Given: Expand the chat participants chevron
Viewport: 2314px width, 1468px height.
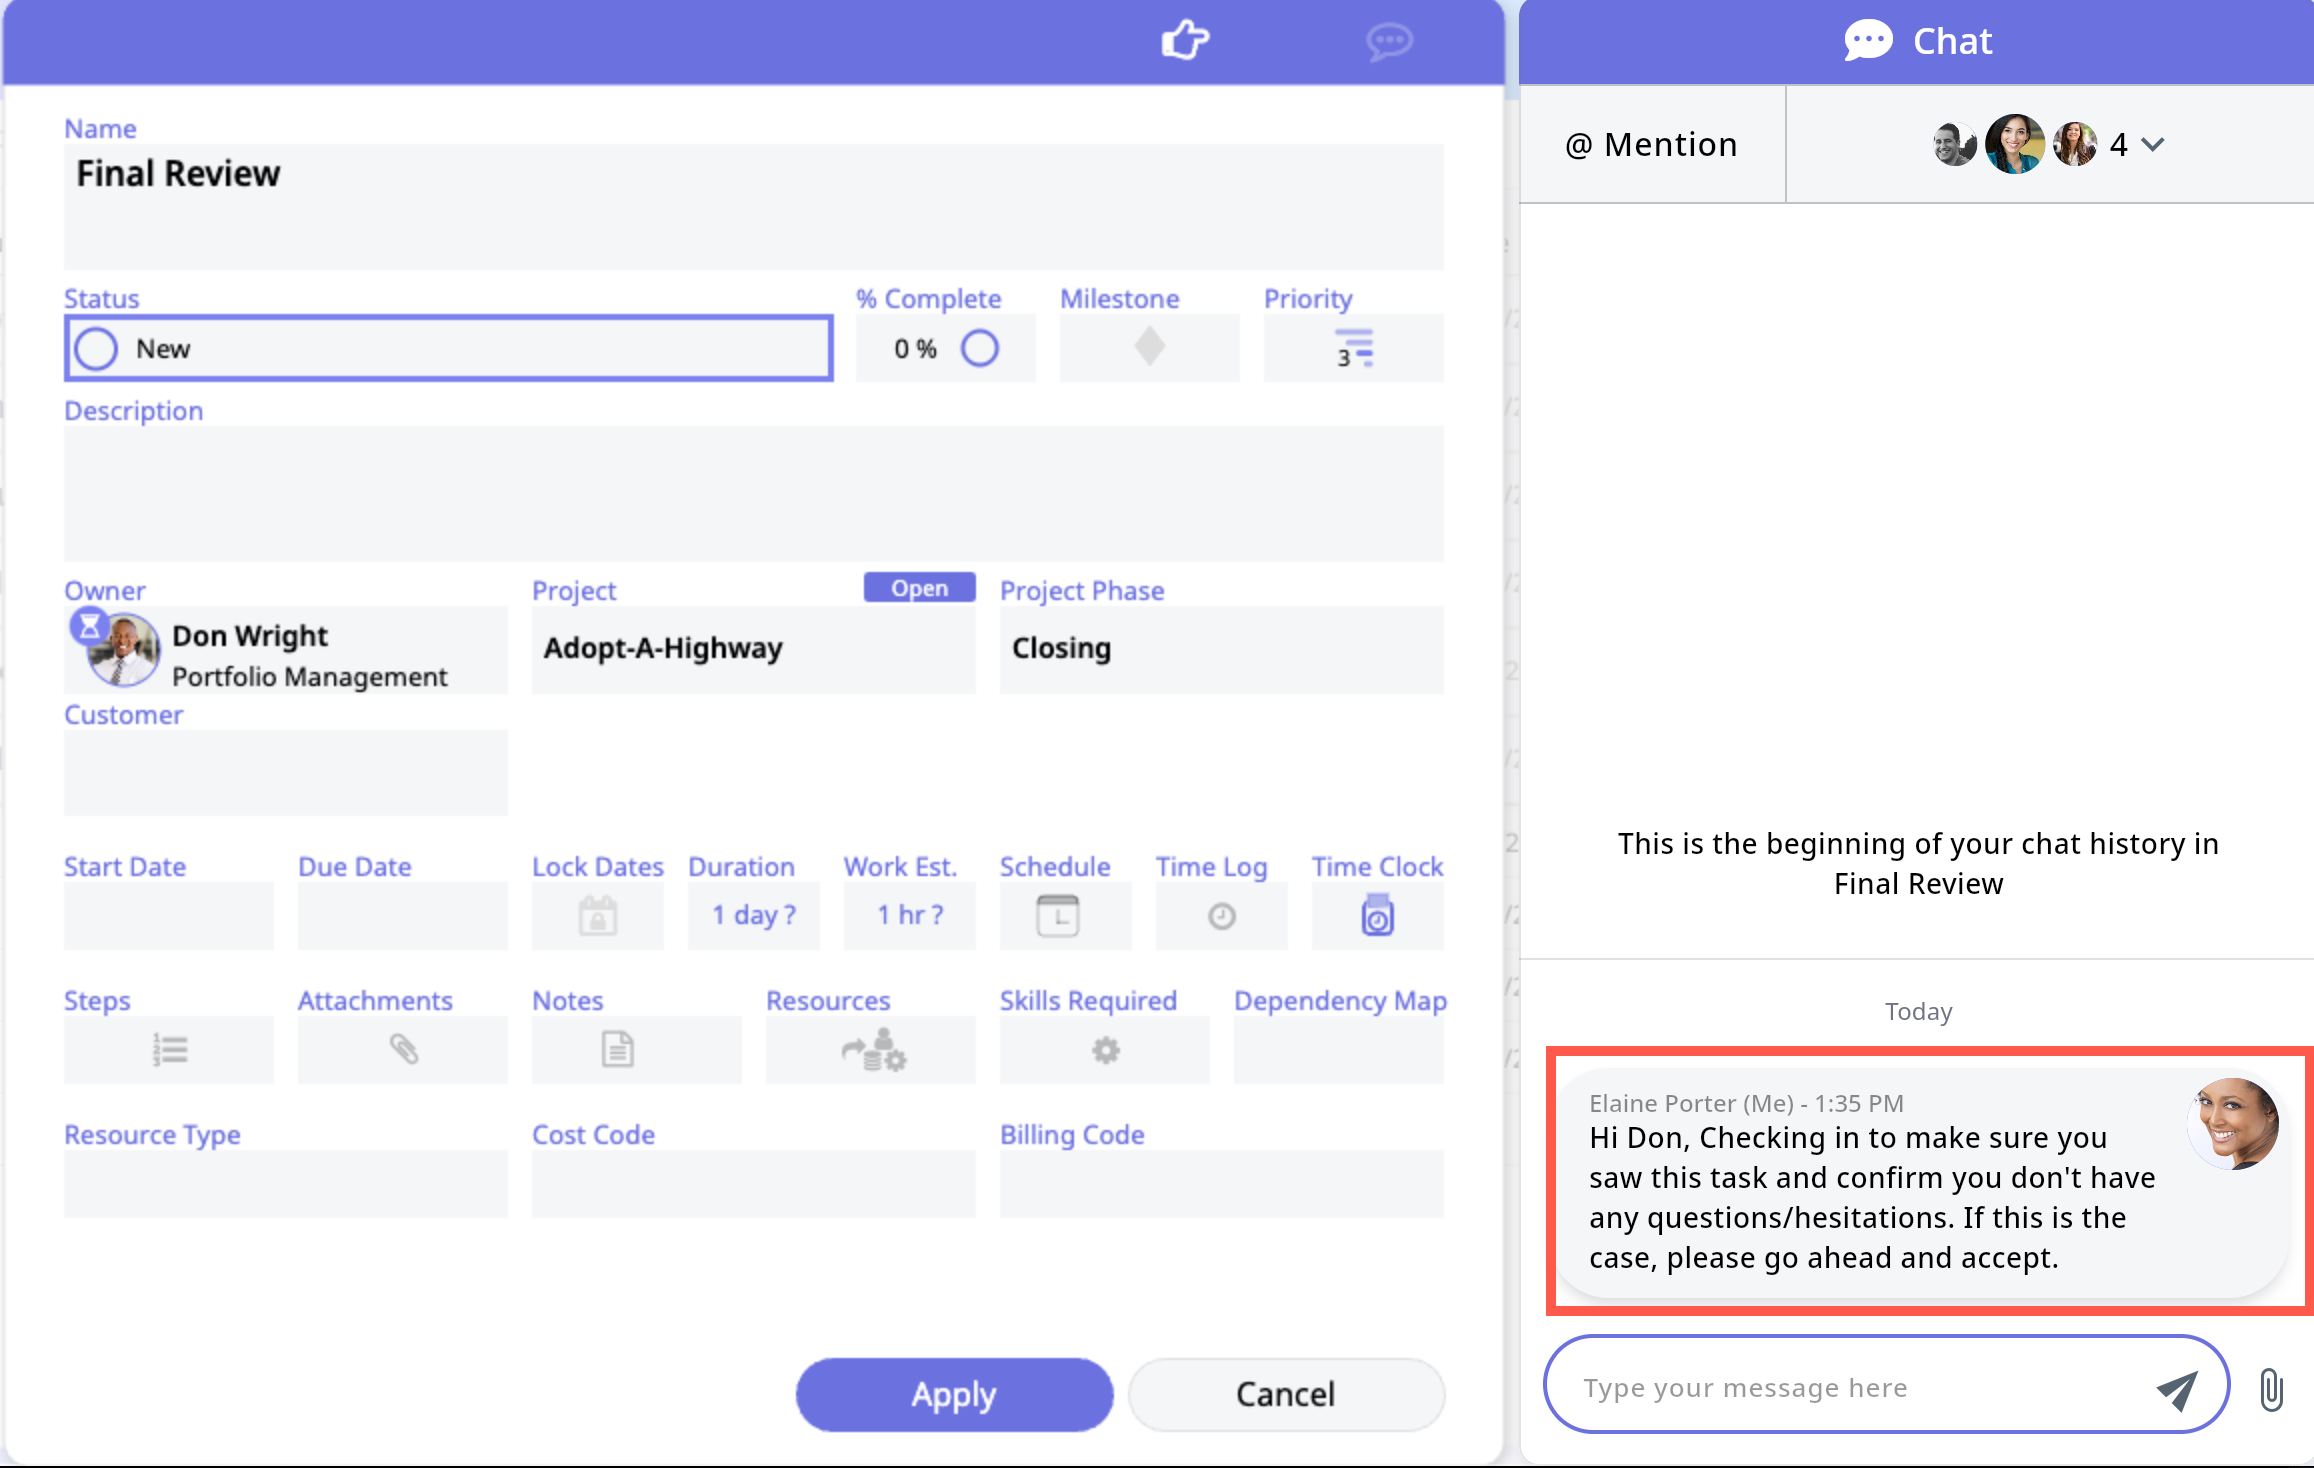Looking at the screenshot, I should [x=2153, y=144].
